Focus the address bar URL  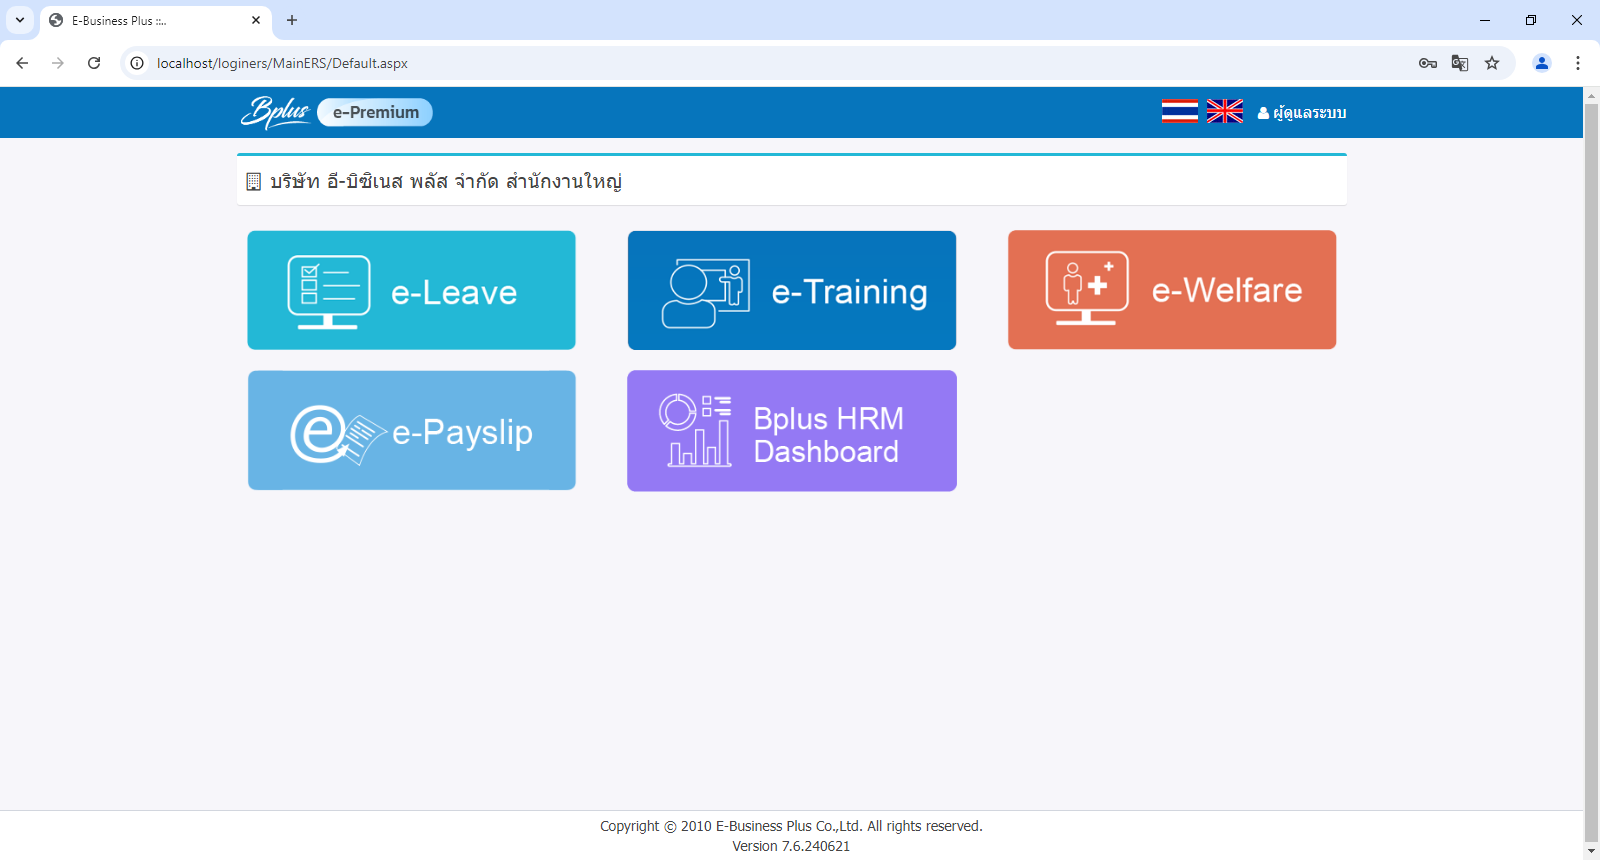[282, 63]
